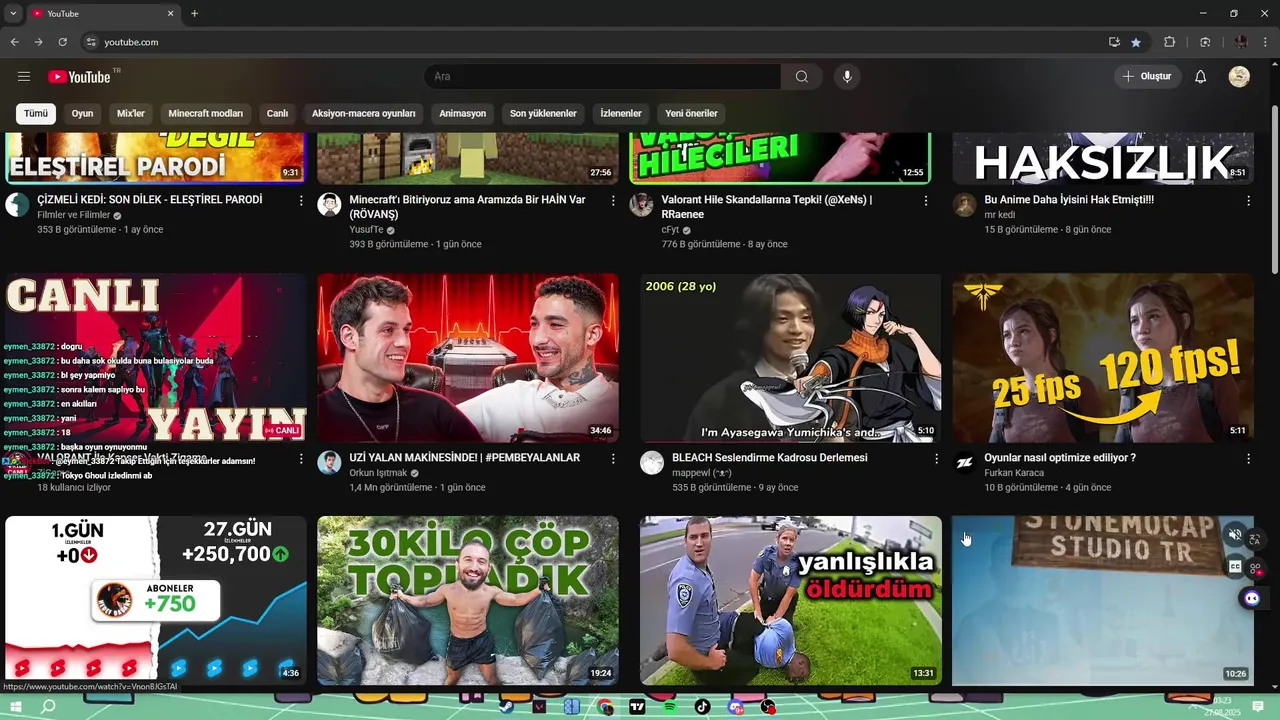The height and width of the screenshot is (720, 1280).
Task: Open the UZİ YALAN MAKİNESİNDE thumbnail
Action: tap(468, 358)
